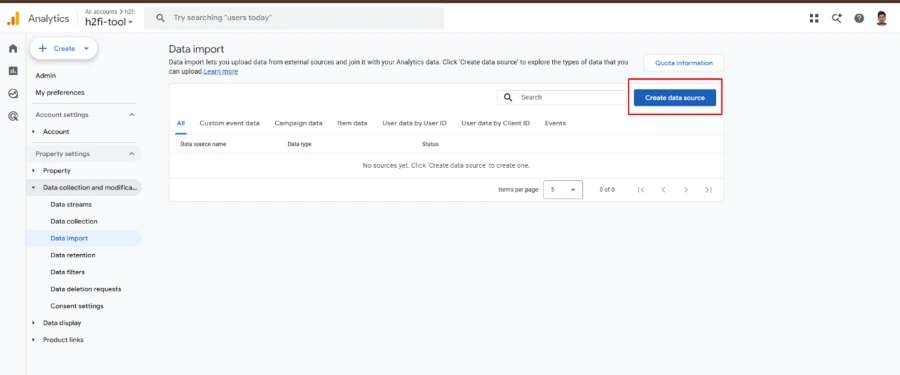
Task: Expand the Product links item
Action: pyautogui.click(x=33, y=340)
